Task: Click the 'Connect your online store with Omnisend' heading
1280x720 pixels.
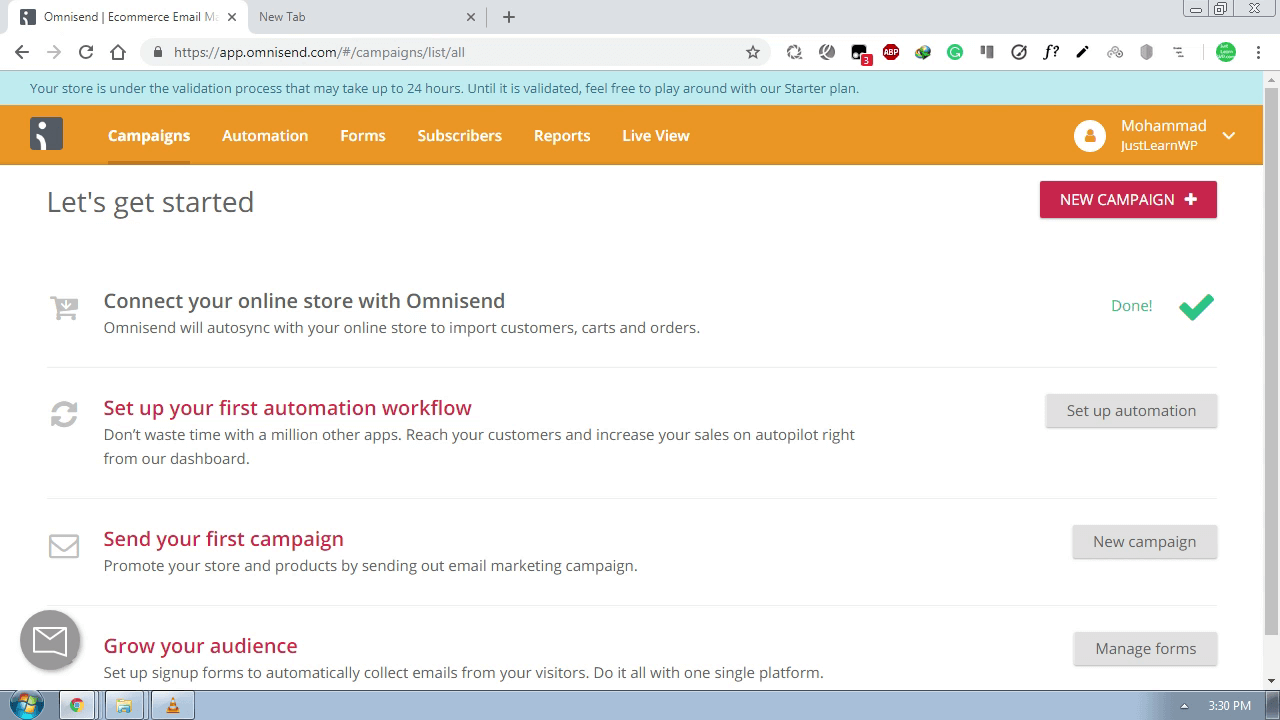Action: pyautogui.click(x=304, y=301)
